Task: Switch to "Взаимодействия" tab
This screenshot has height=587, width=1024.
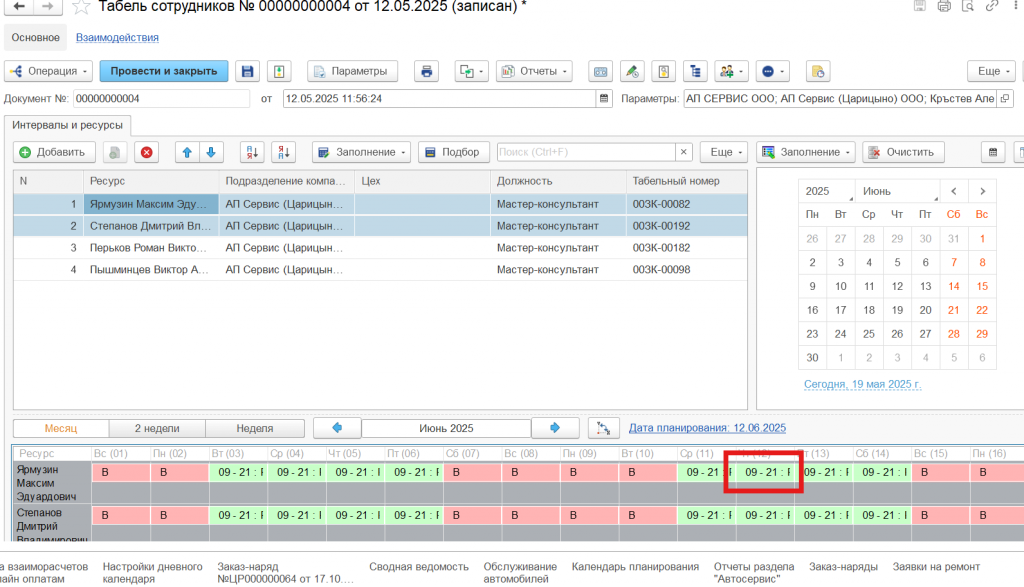Action: click(x=117, y=38)
